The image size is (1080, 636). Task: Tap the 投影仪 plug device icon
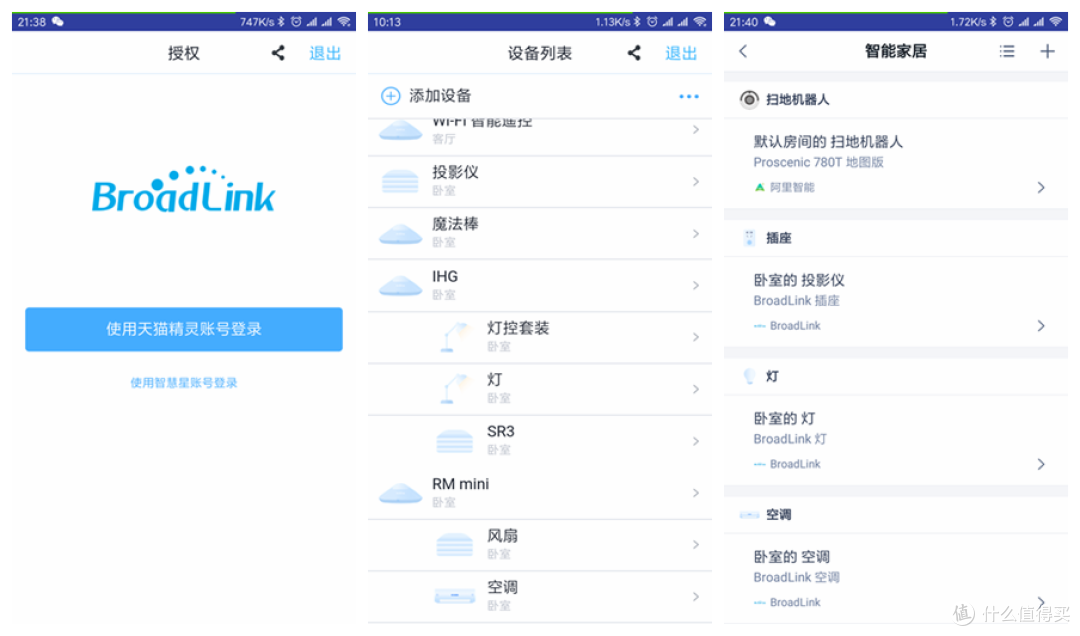pyautogui.click(x=400, y=182)
